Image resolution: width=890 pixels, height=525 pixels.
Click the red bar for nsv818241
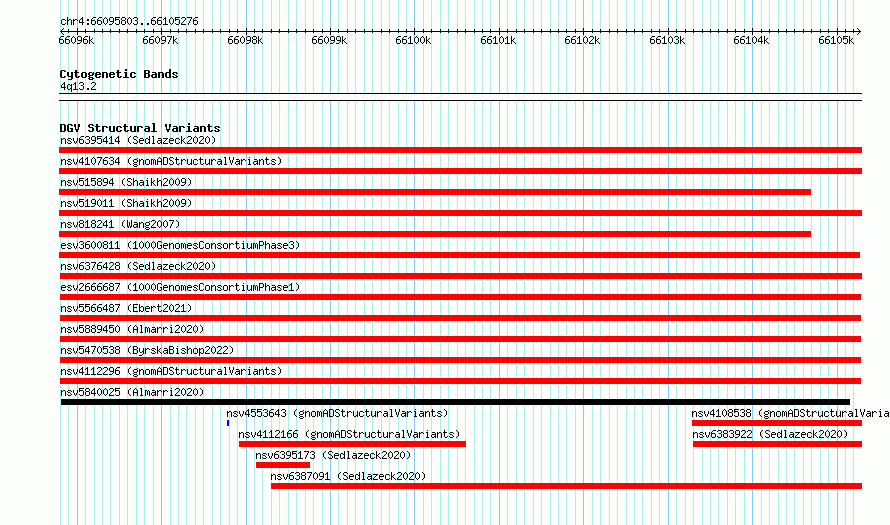point(435,234)
